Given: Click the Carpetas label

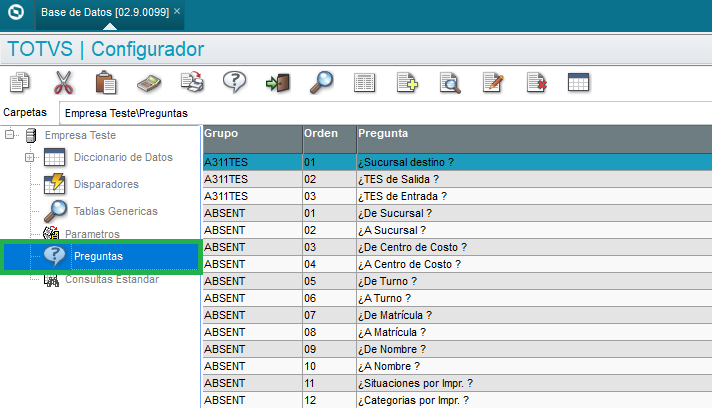Looking at the screenshot, I should click(x=25, y=112).
